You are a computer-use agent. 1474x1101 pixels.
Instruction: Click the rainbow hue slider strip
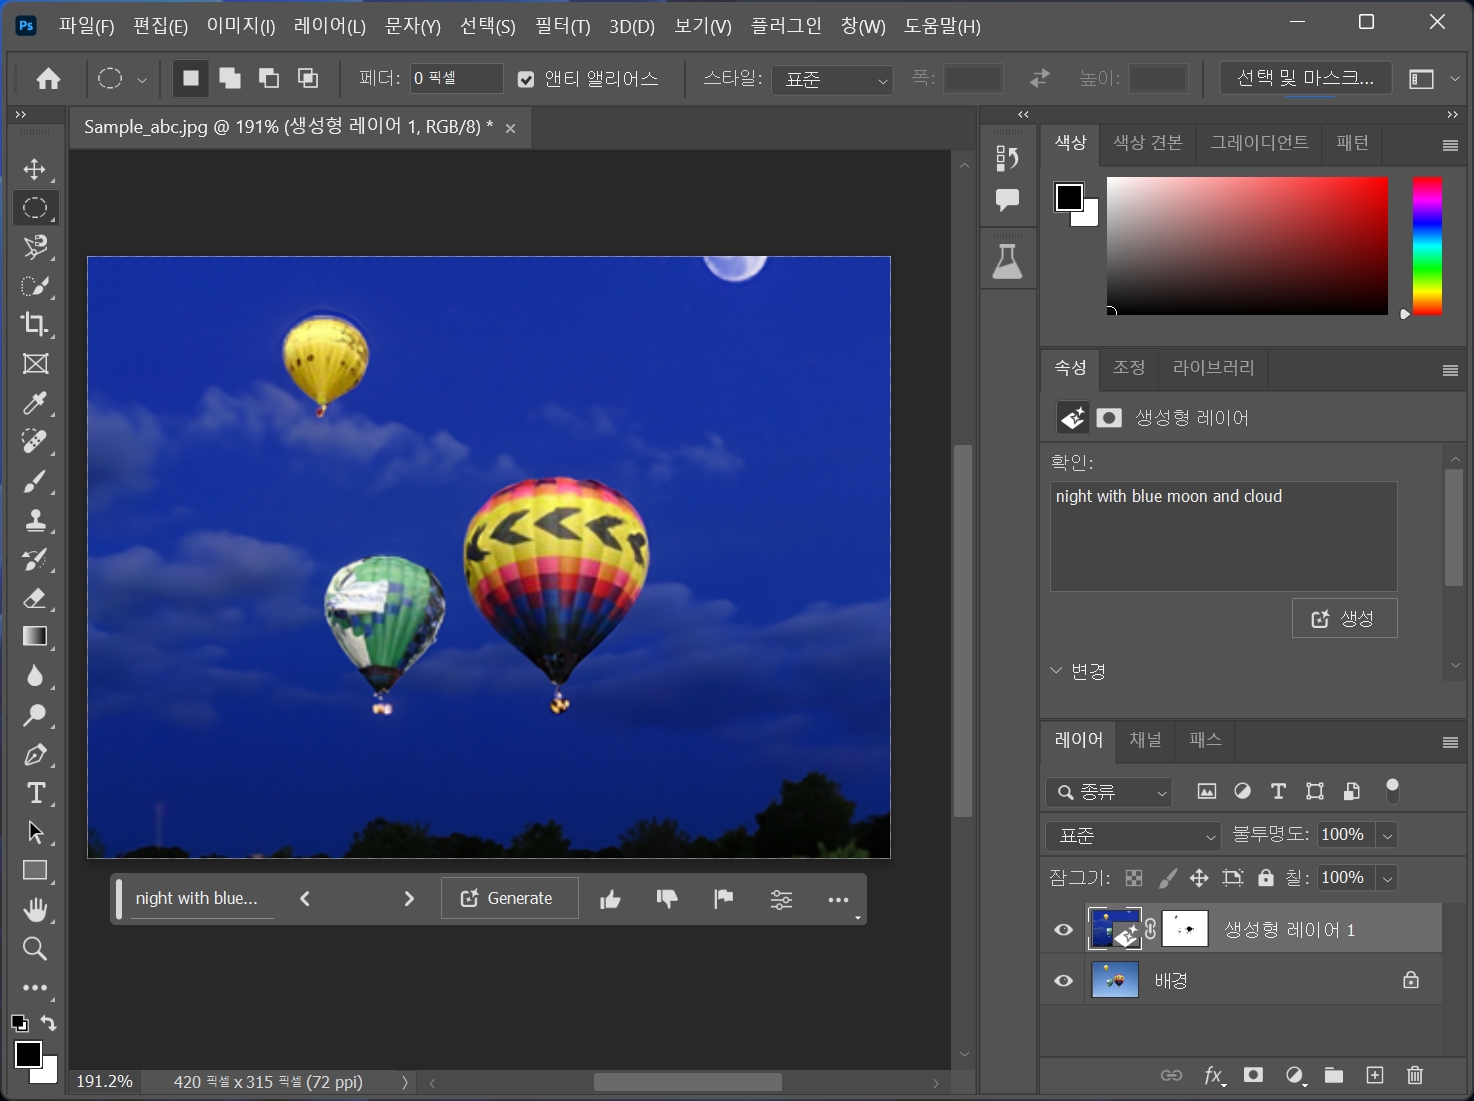pos(1427,246)
